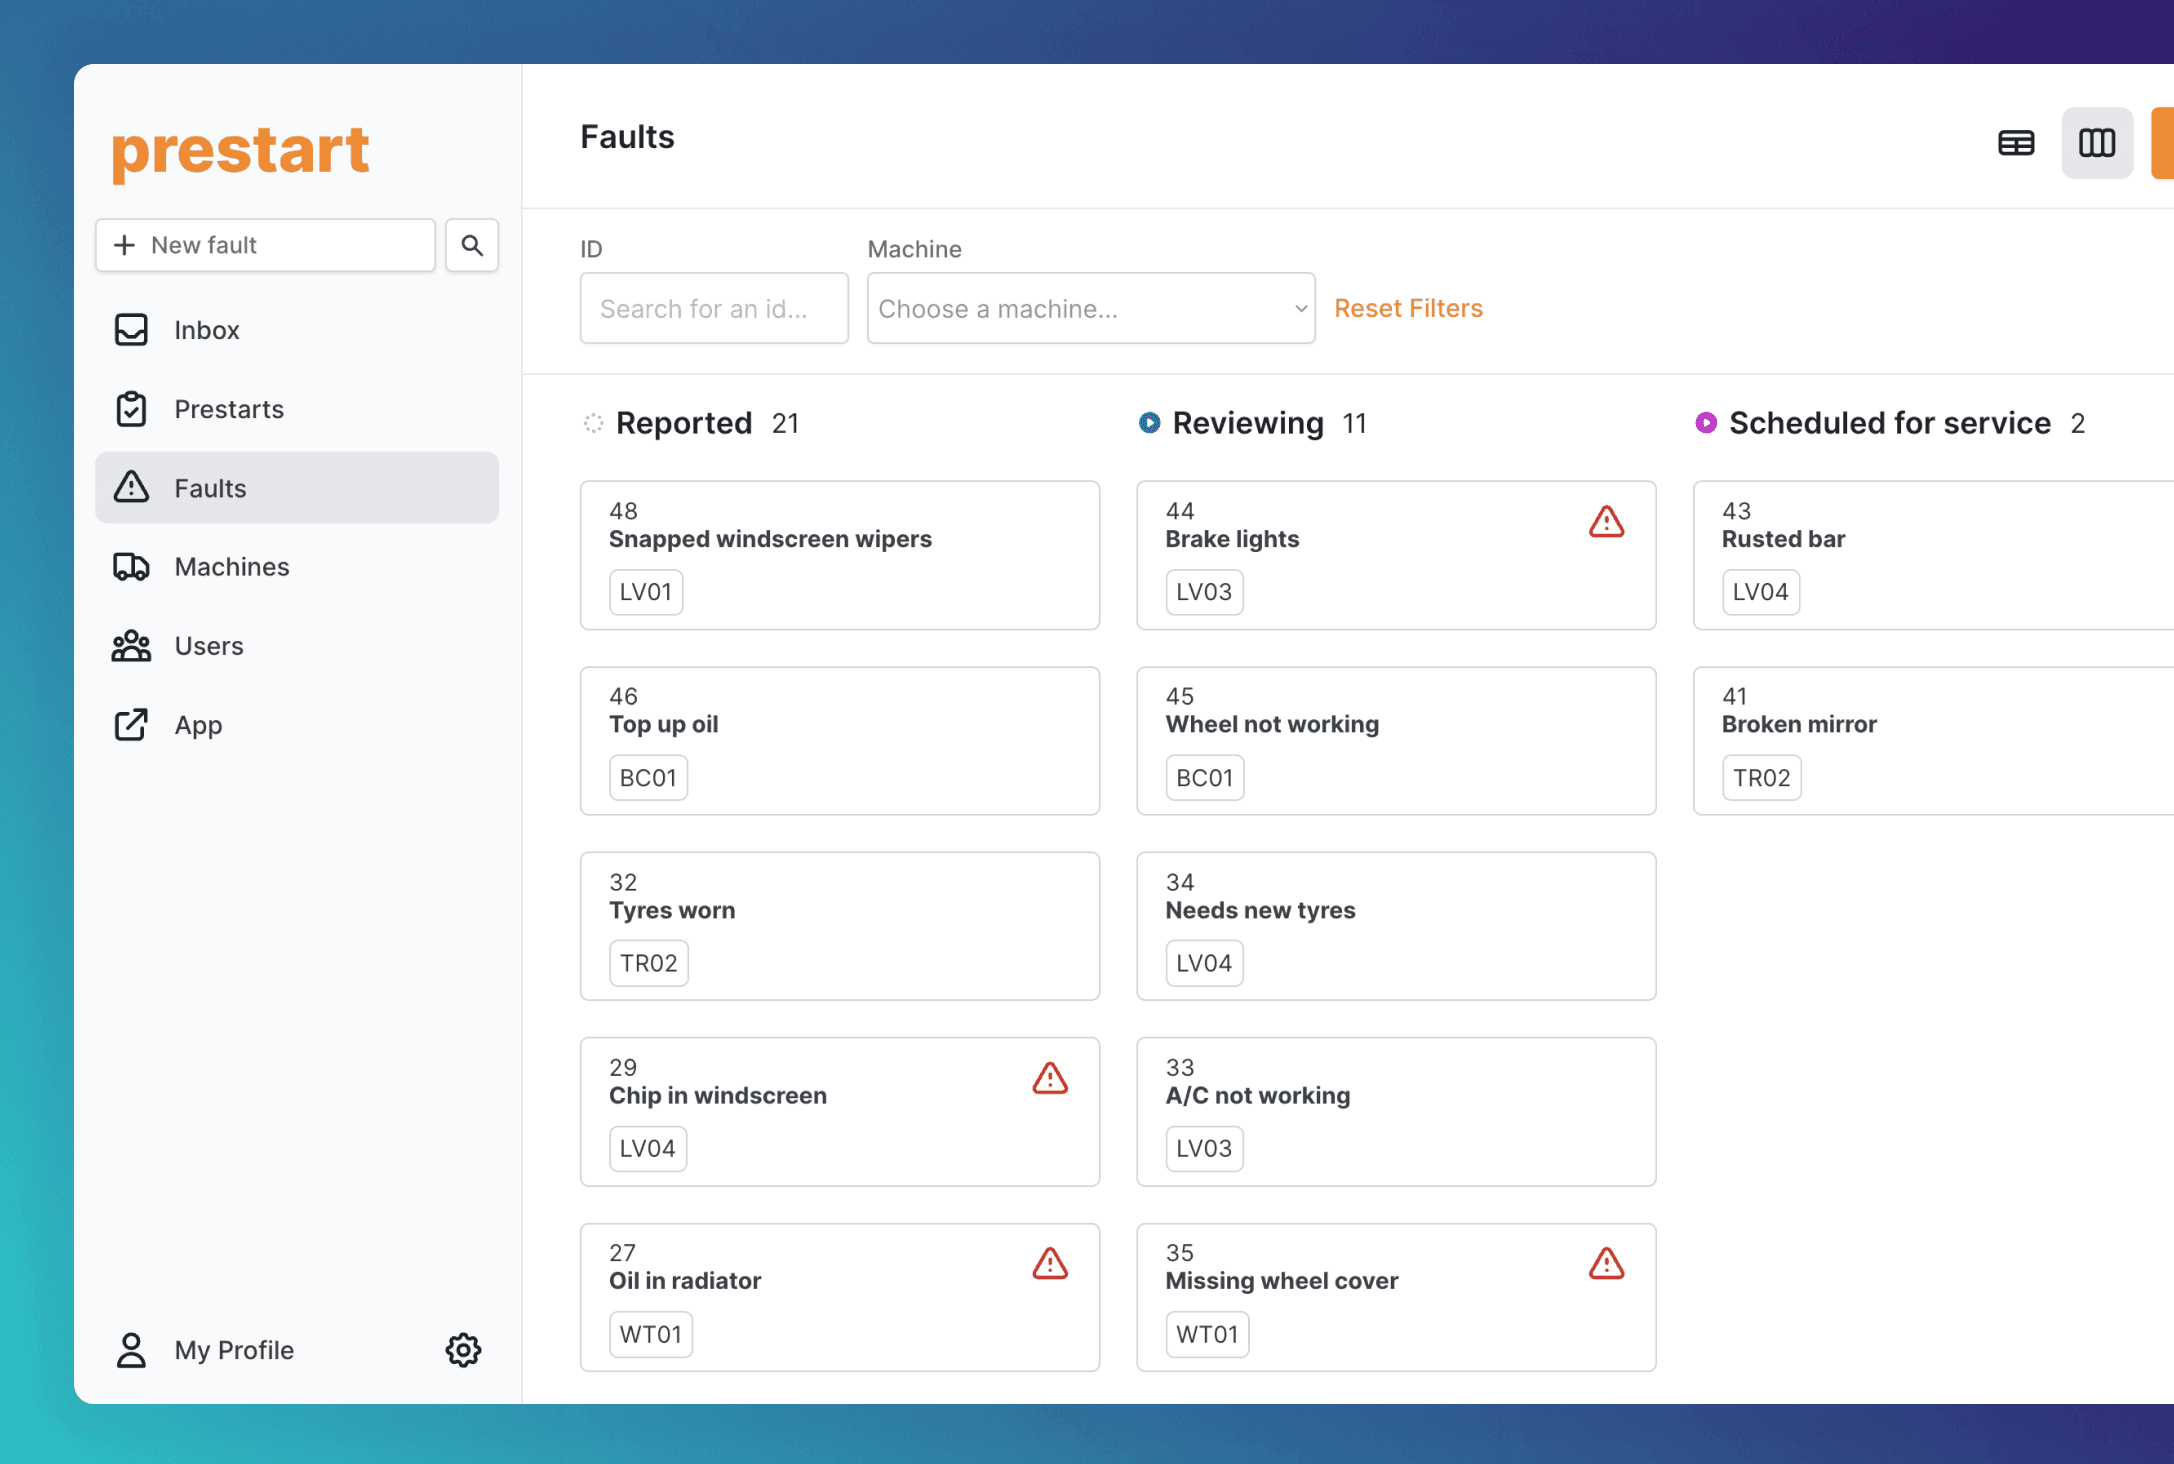Click warning icon on Chip in windscreen
This screenshot has height=1464, width=2174.
coord(1050,1079)
